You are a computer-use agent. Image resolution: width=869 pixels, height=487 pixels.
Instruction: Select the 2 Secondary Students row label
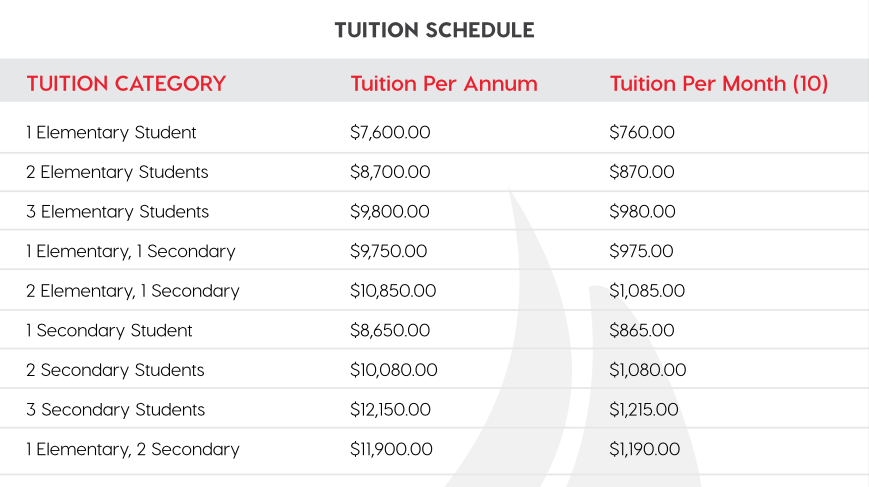pos(115,370)
